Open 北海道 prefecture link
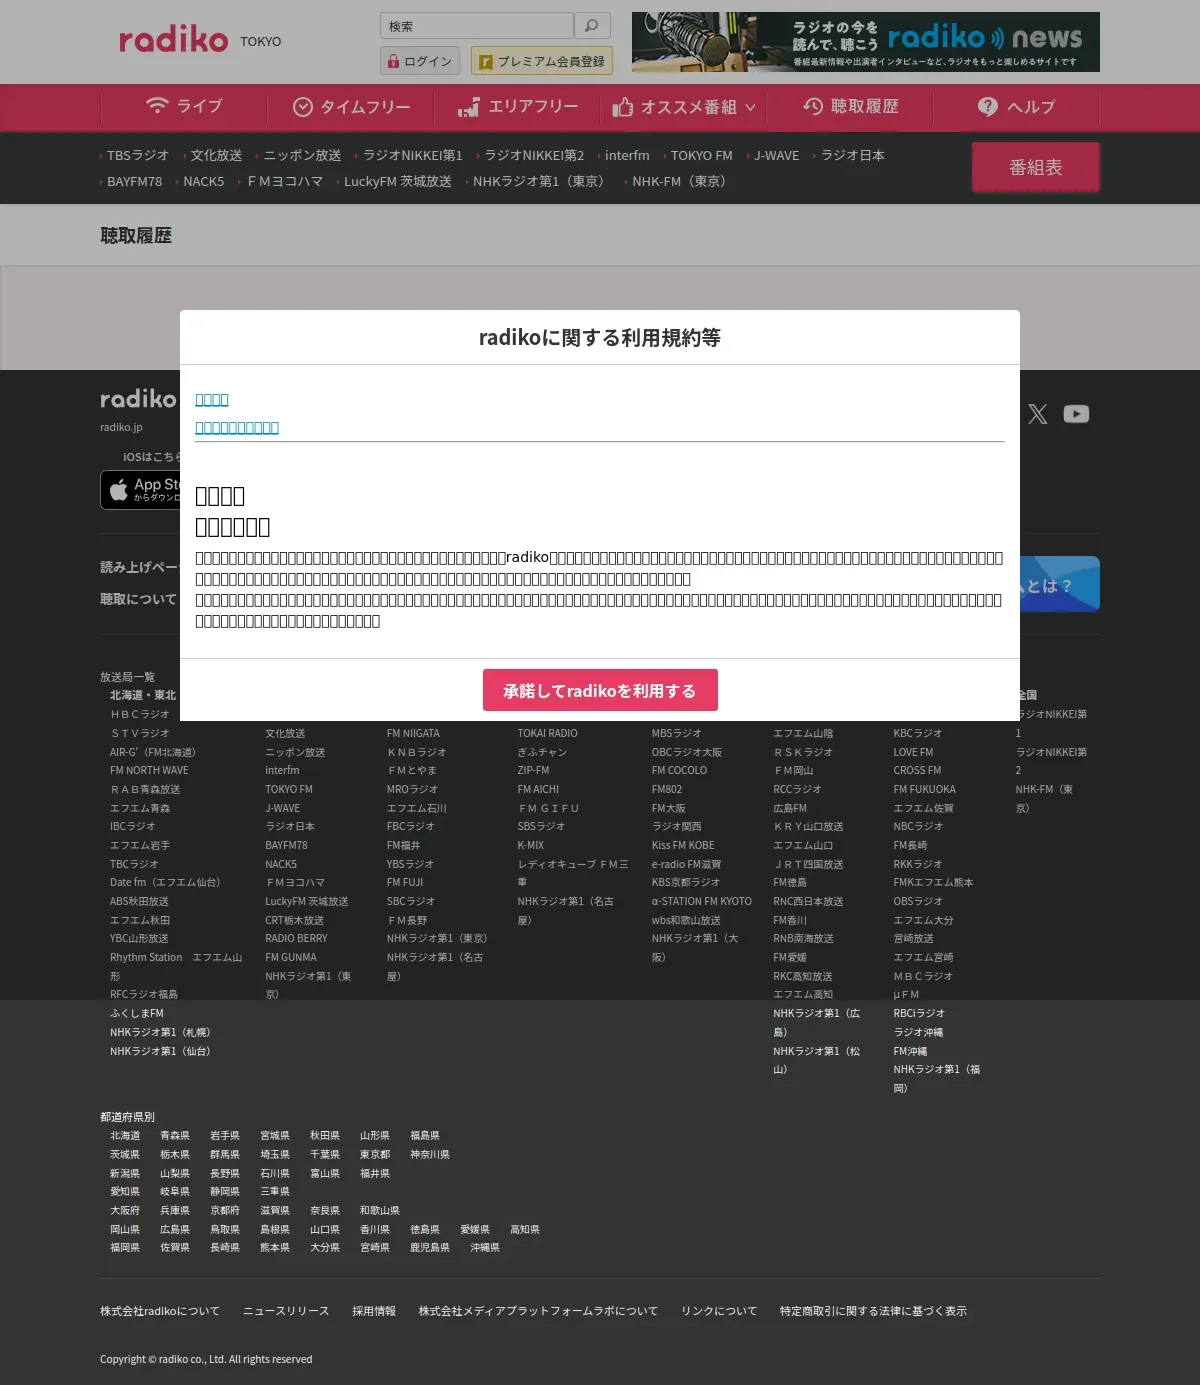The image size is (1200, 1385). pos(125,1136)
